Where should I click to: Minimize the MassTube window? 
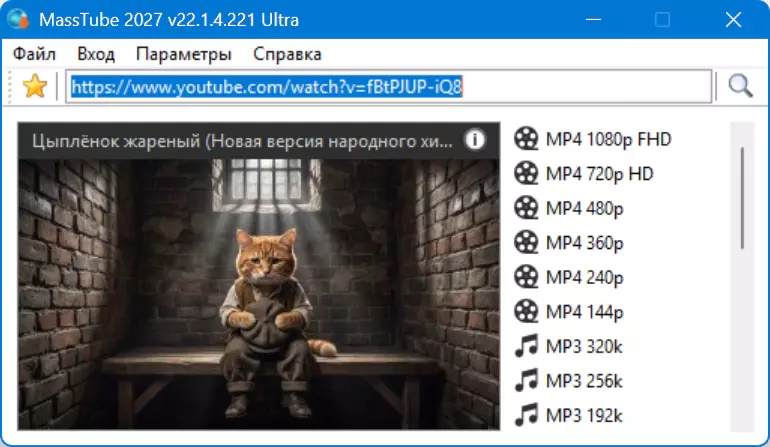pos(593,20)
